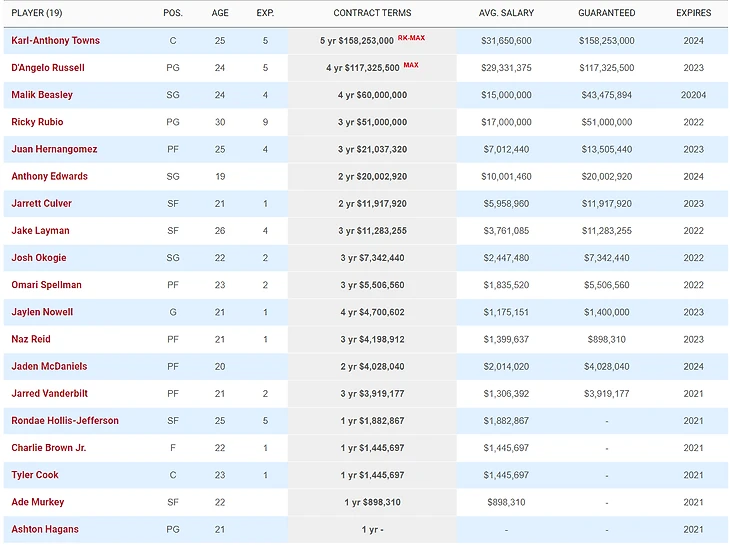Open Ashton Hagans player link
Screen dimensions: 730x545
tap(45, 529)
